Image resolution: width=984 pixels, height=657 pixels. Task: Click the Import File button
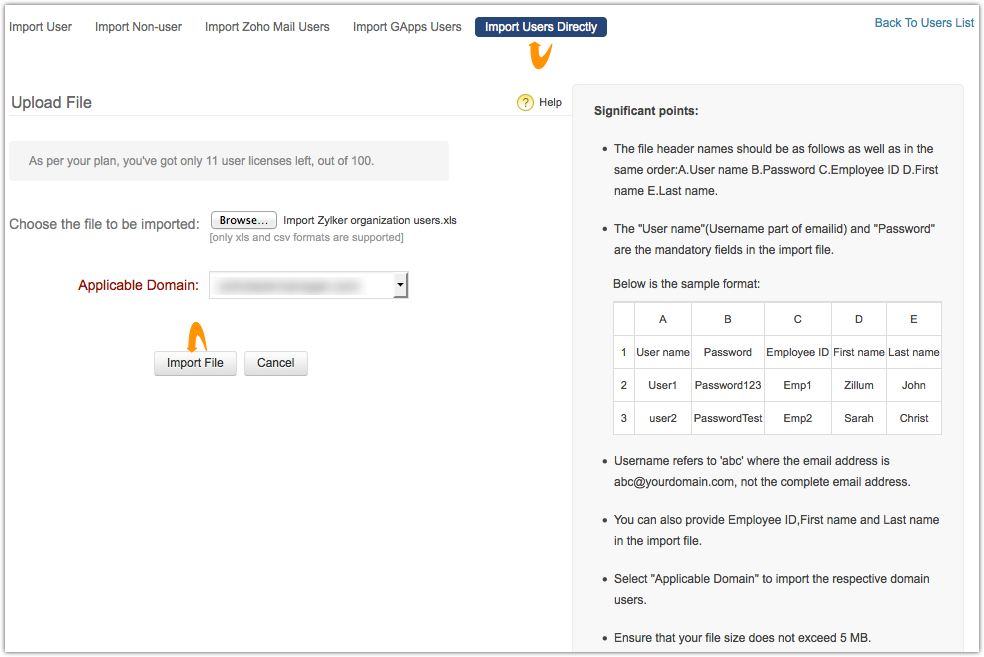coord(195,363)
